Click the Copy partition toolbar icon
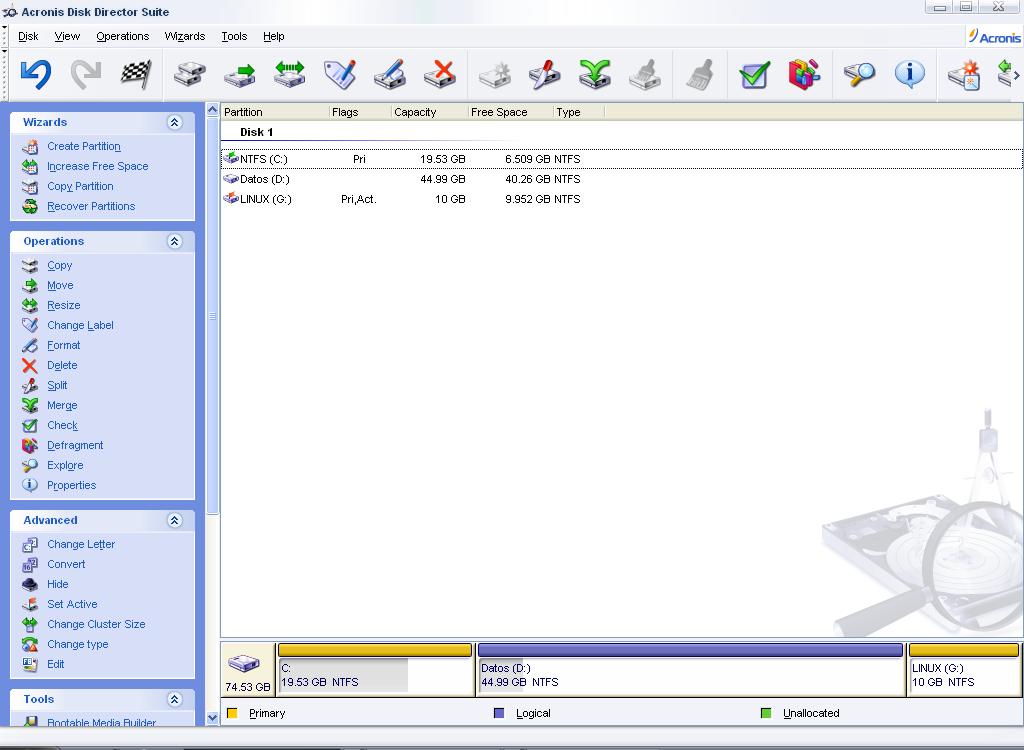The width and height of the screenshot is (1024, 750). point(190,74)
